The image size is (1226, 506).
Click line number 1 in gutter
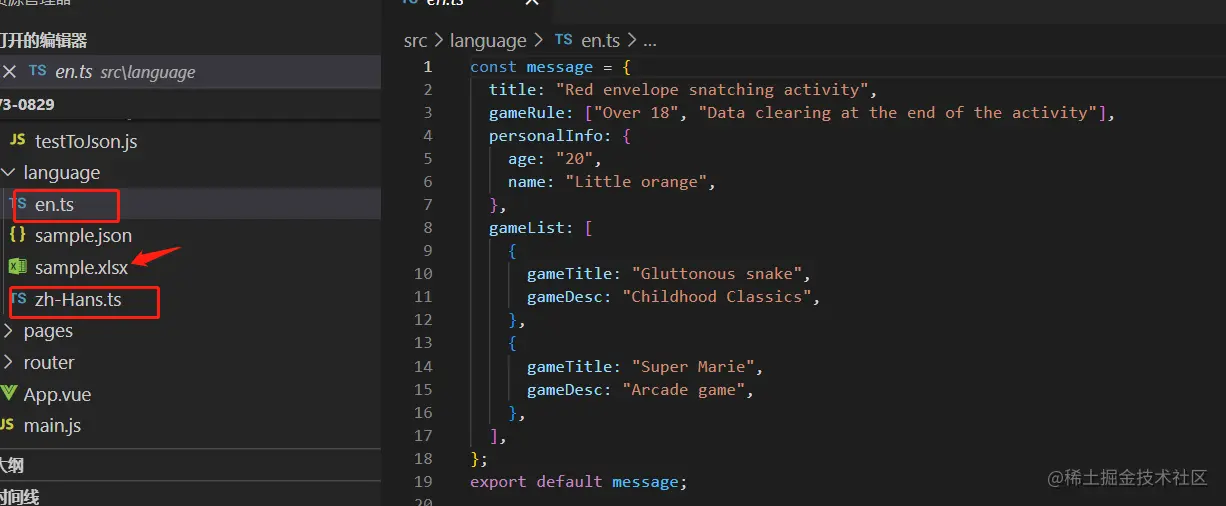[x=428, y=67]
